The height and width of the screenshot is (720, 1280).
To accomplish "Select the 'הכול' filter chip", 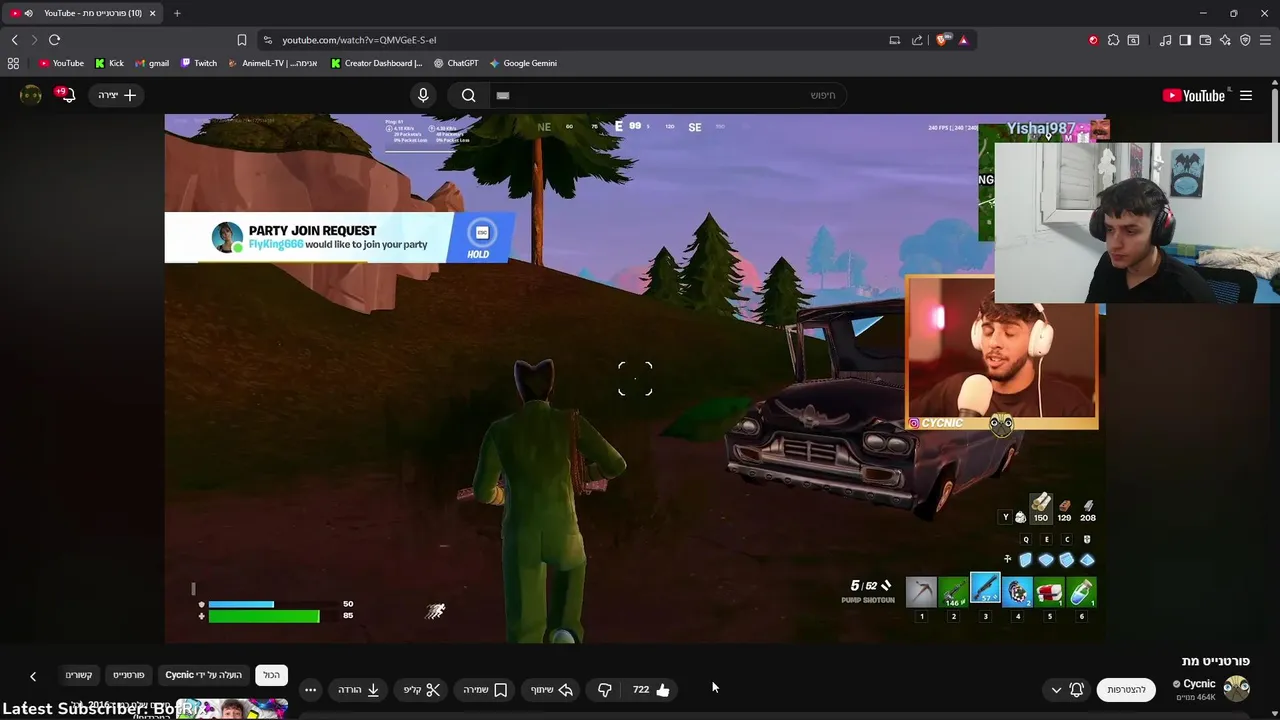I will [x=271, y=675].
